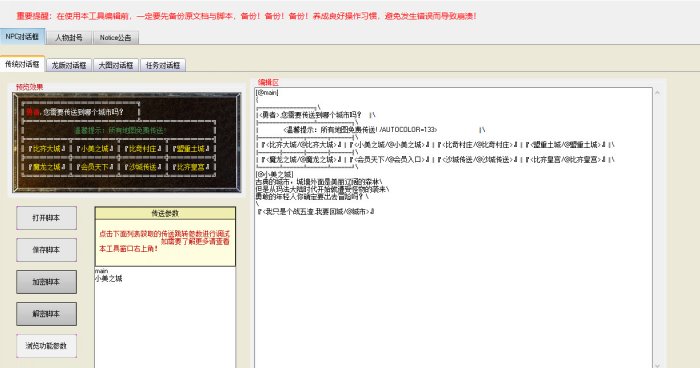This screenshot has height=368, width=700.
Task: Open the 人物封号 tab
Action: click(x=69, y=38)
